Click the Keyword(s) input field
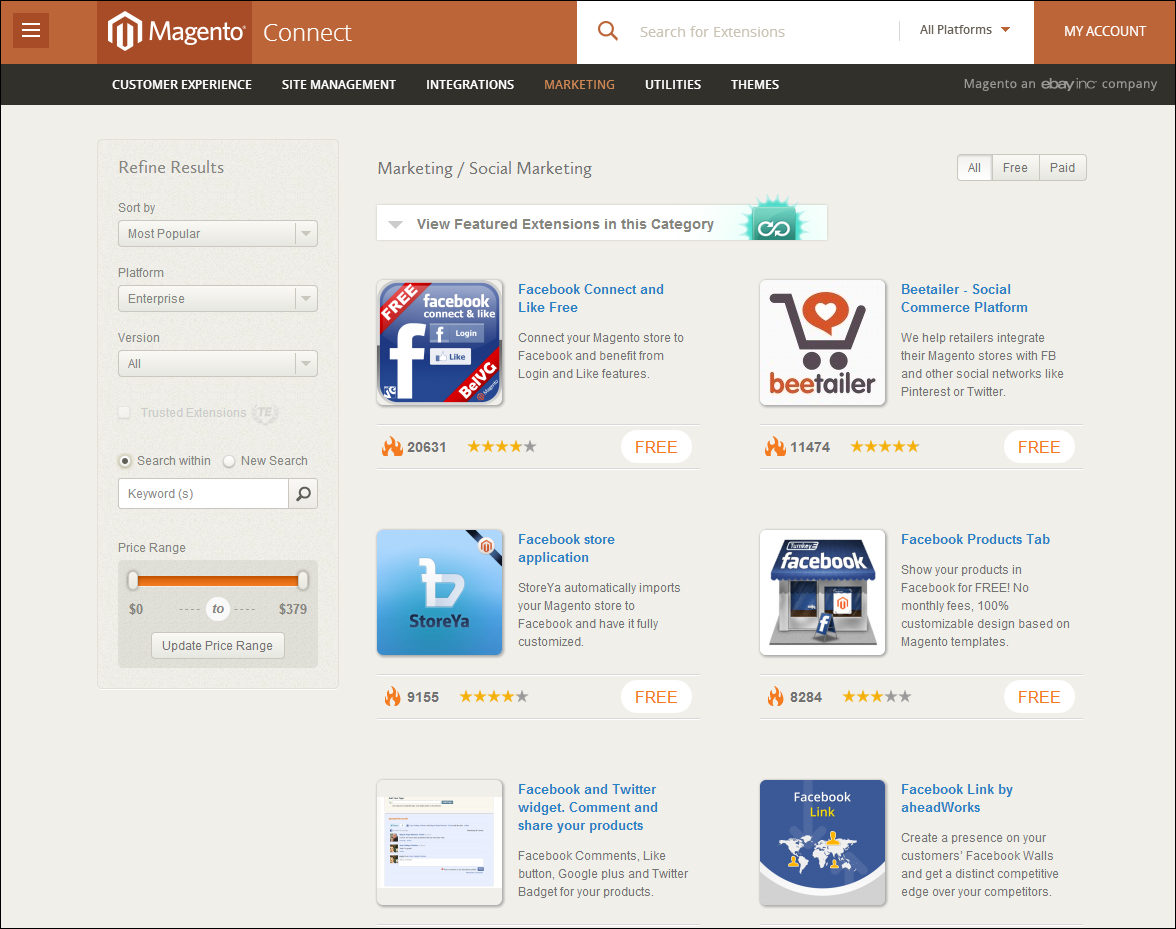The width and height of the screenshot is (1176, 929). click(203, 493)
